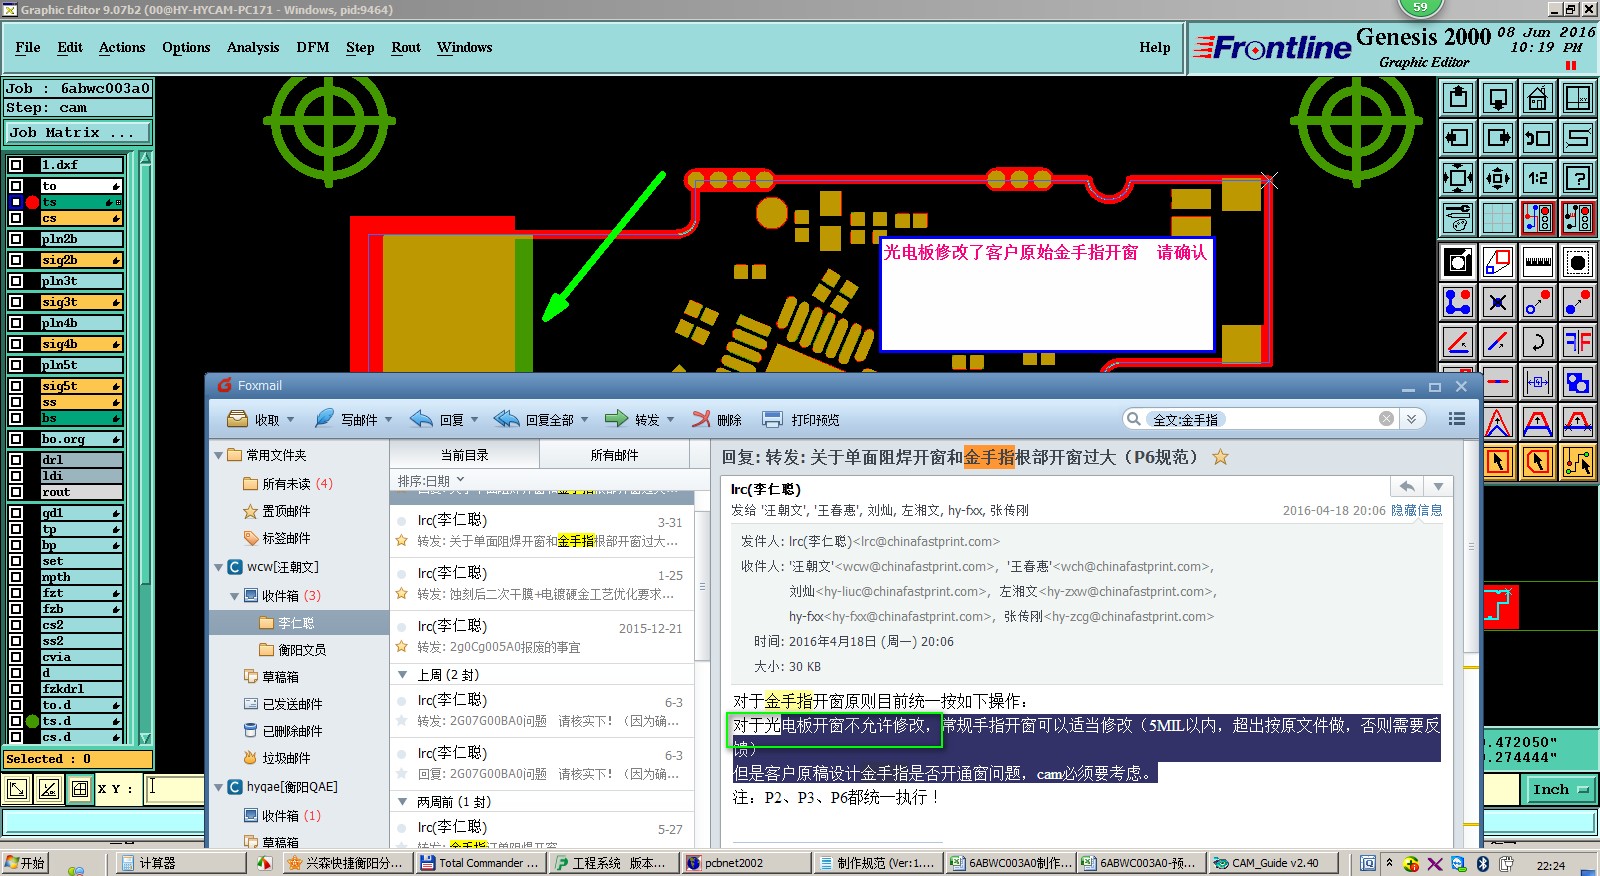The height and width of the screenshot is (876, 1600).
Task: Open the DFM menu
Action: point(313,47)
